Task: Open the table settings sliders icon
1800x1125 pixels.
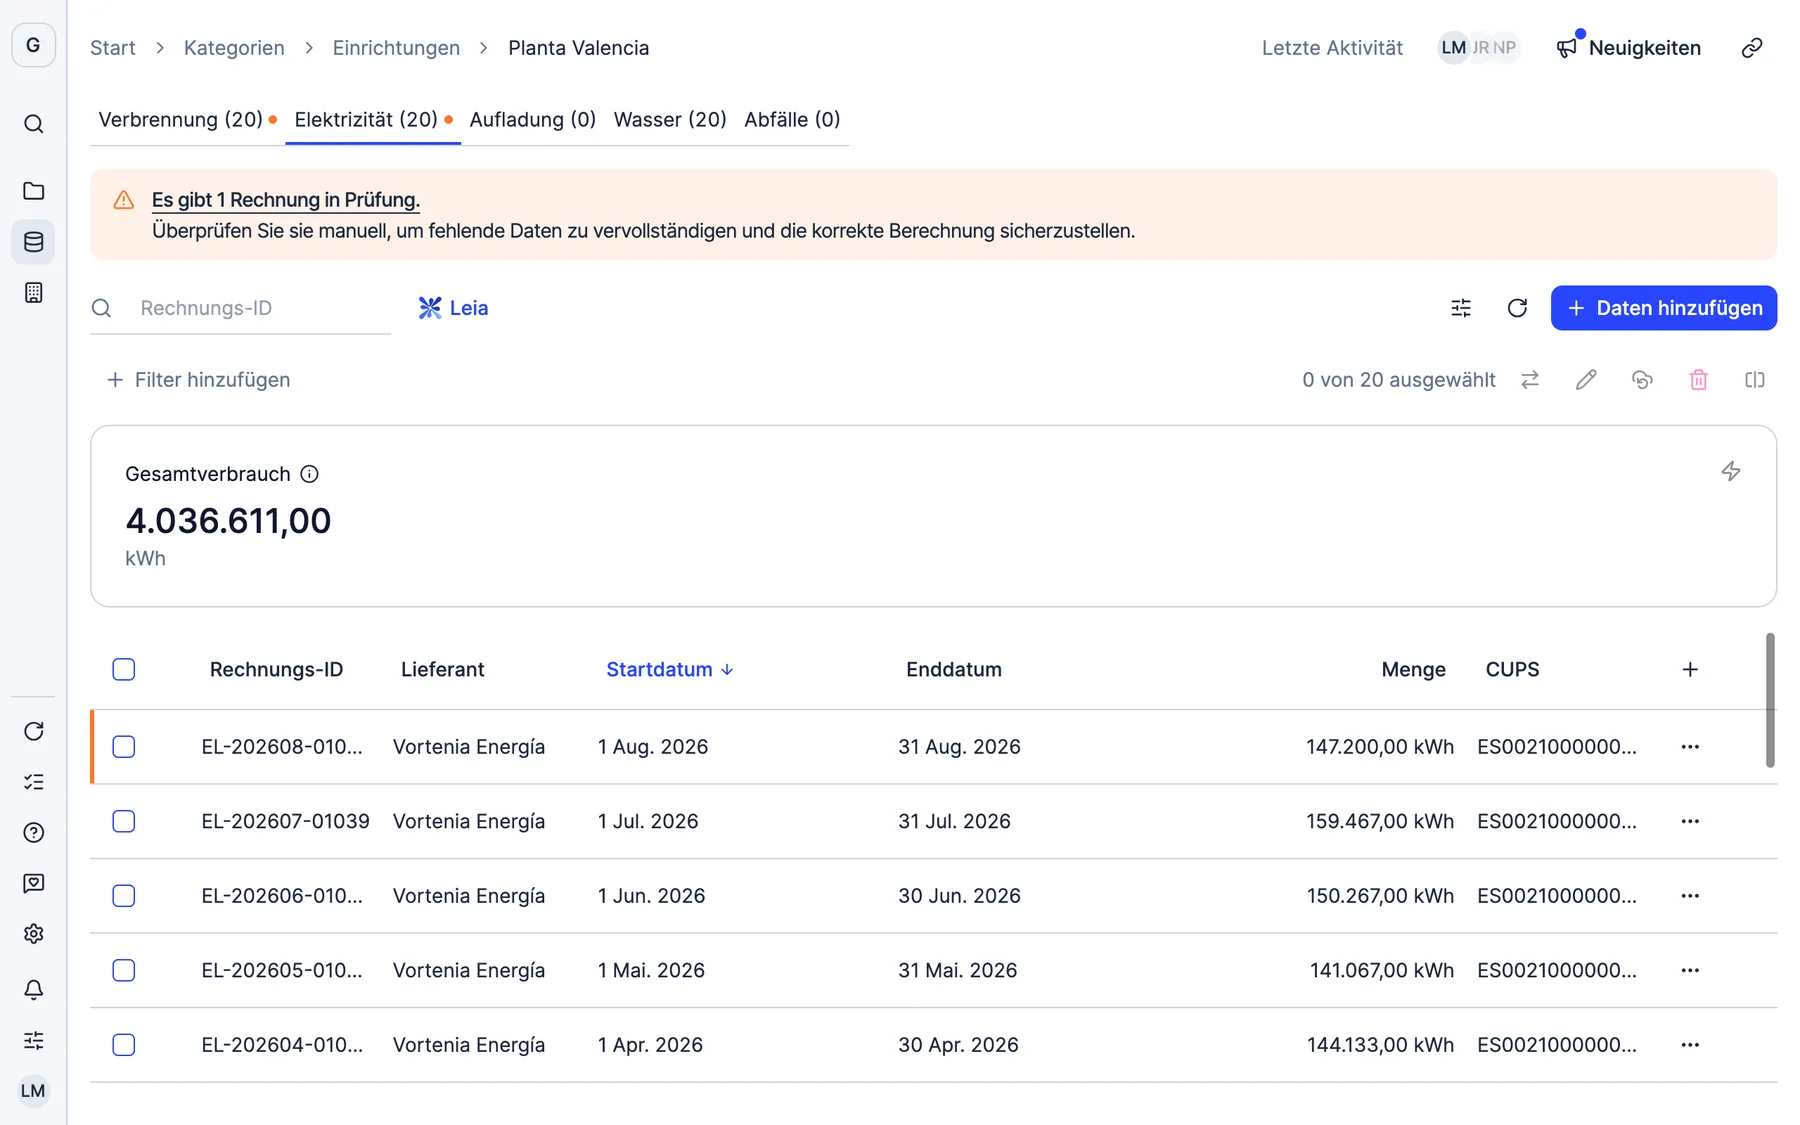Action: point(1461,308)
